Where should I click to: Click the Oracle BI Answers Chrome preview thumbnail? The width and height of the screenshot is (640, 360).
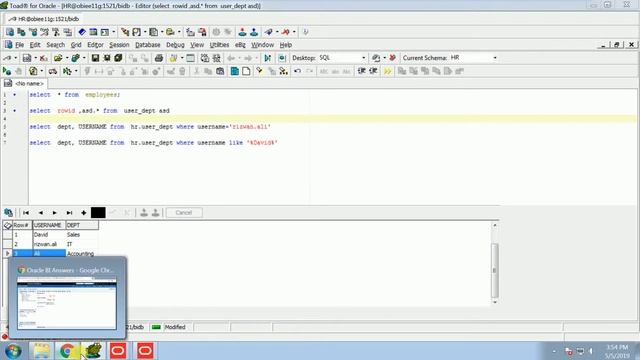click(67, 303)
